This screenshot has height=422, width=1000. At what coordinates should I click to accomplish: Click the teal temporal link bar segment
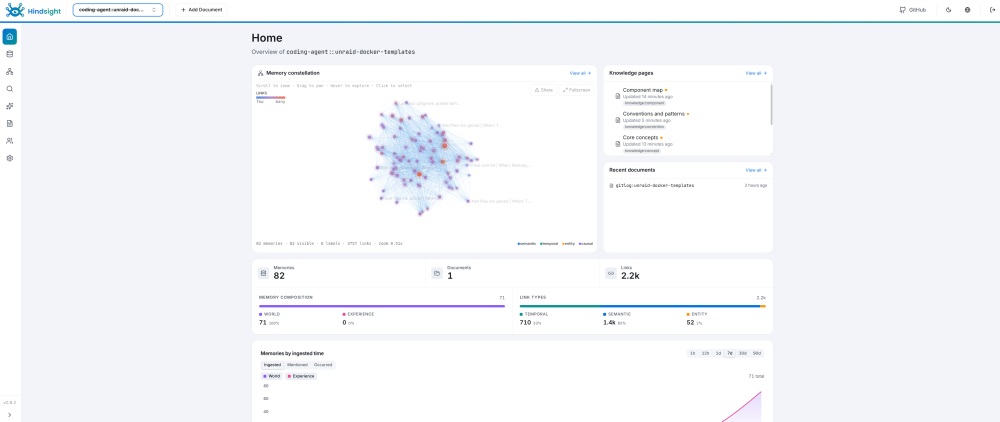point(560,306)
